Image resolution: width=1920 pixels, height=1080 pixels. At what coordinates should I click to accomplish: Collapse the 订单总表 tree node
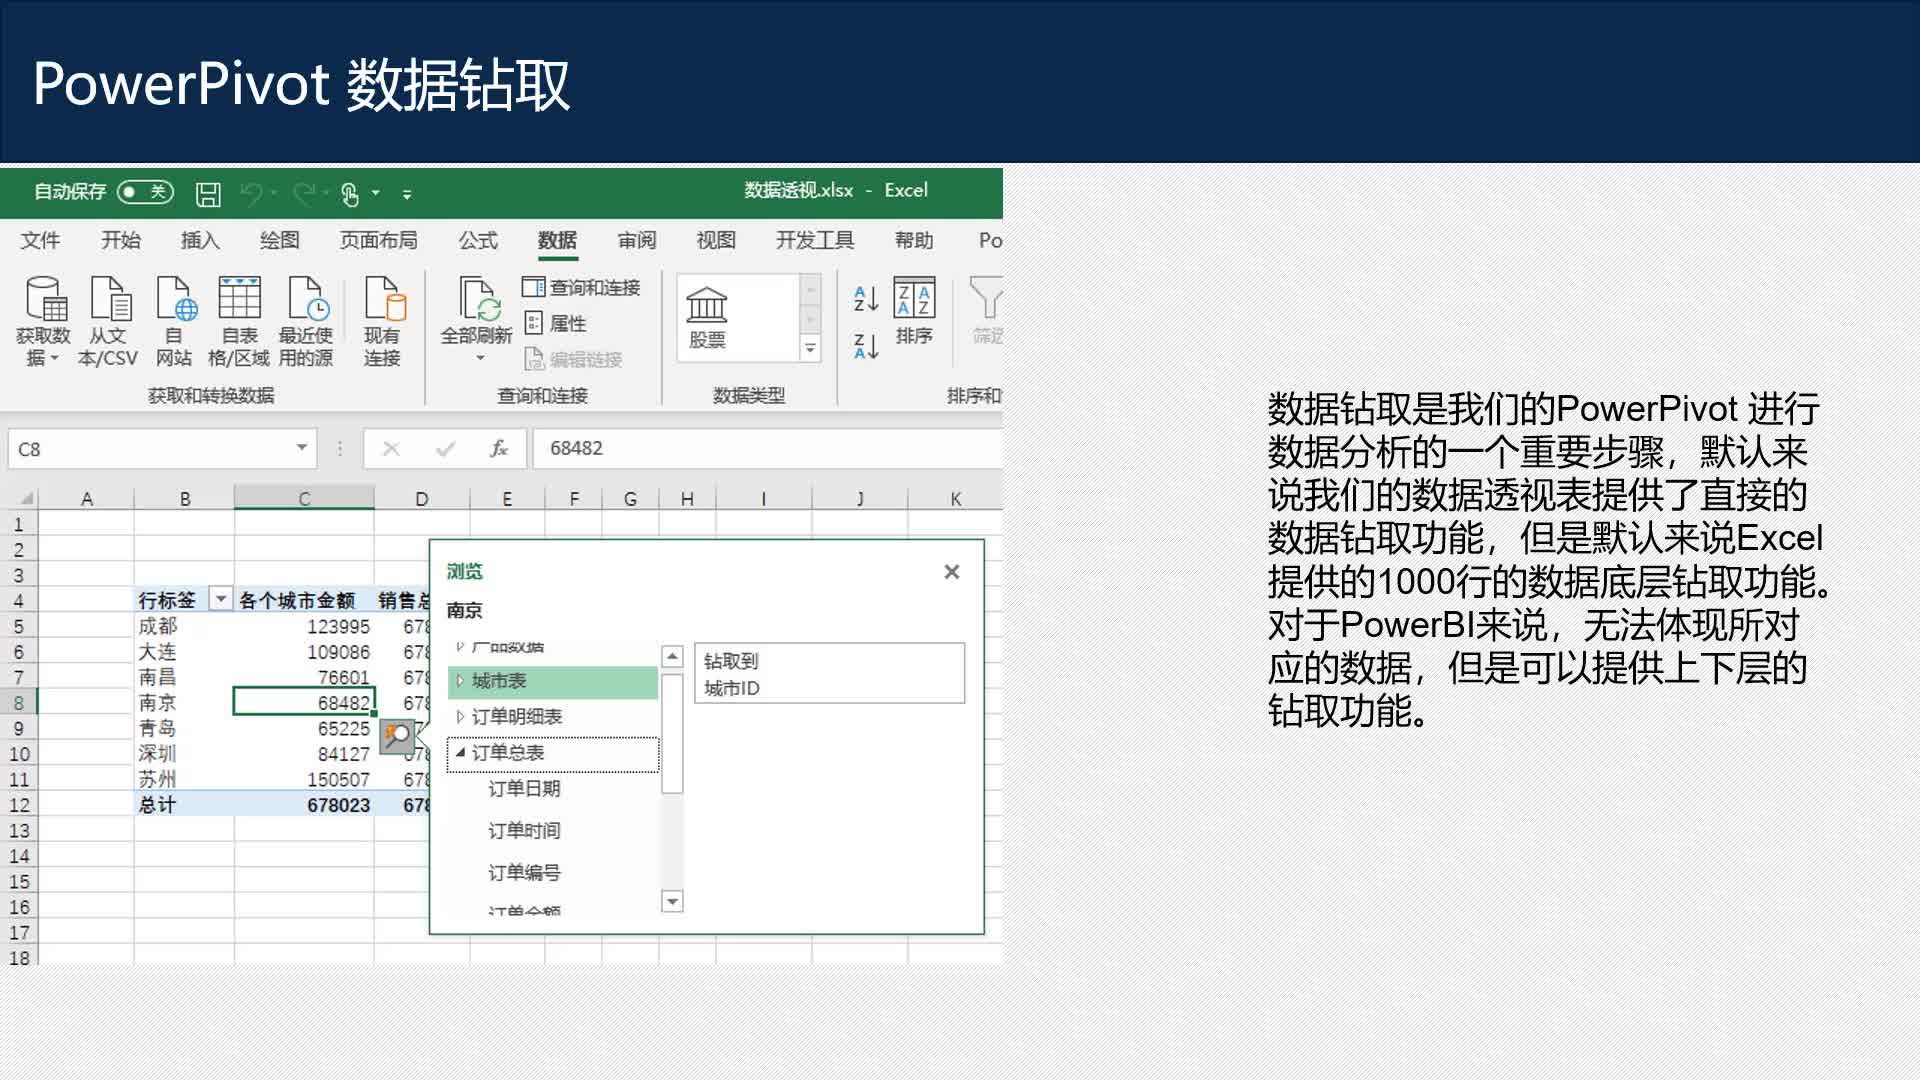460,753
